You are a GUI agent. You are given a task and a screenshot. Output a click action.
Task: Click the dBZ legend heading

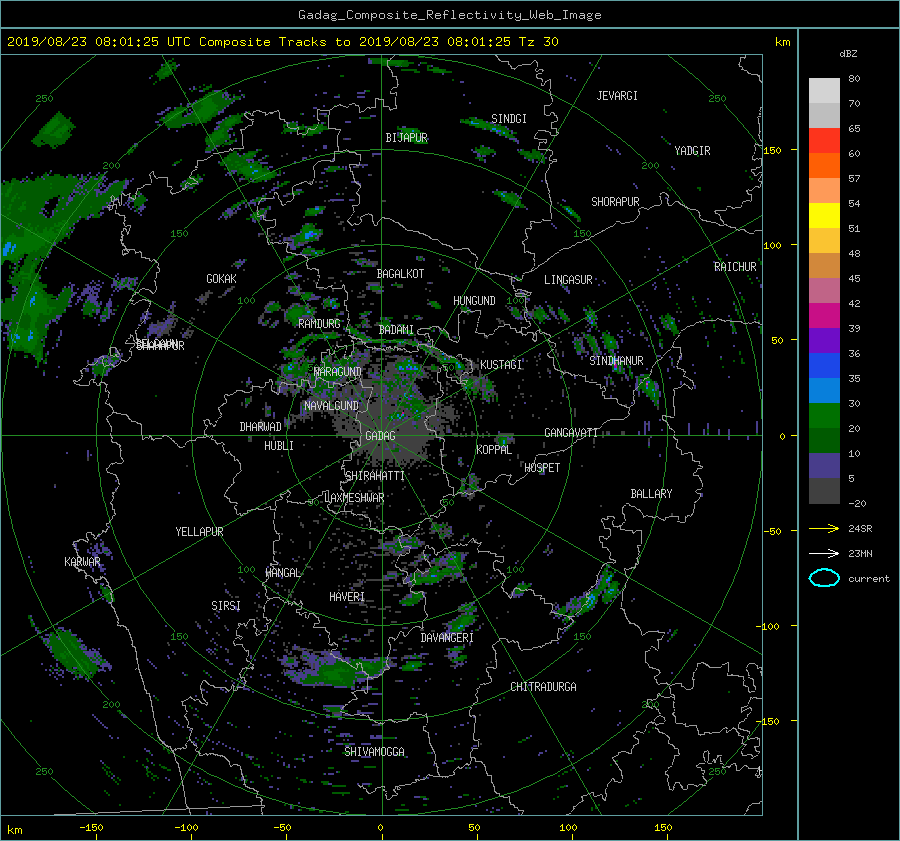(848, 54)
